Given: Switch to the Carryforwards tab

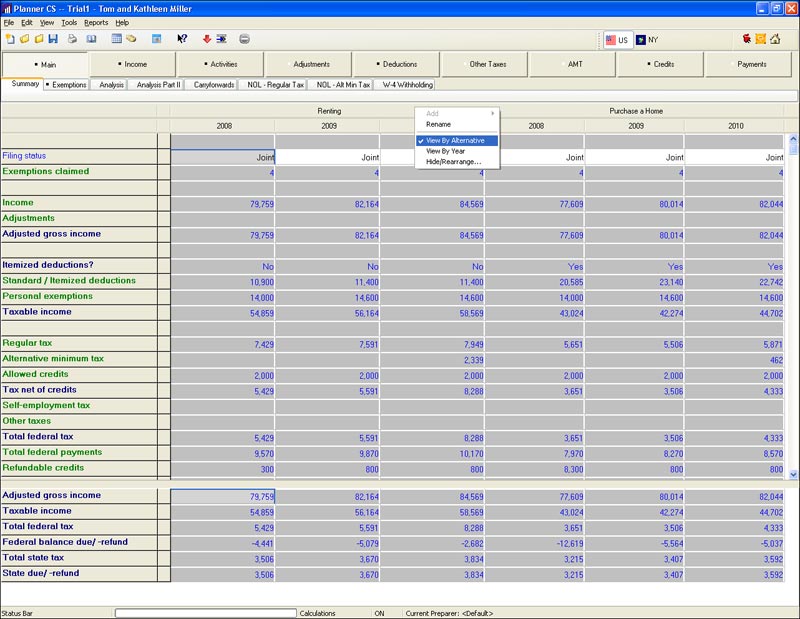Looking at the screenshot, I should coord(215,85).
